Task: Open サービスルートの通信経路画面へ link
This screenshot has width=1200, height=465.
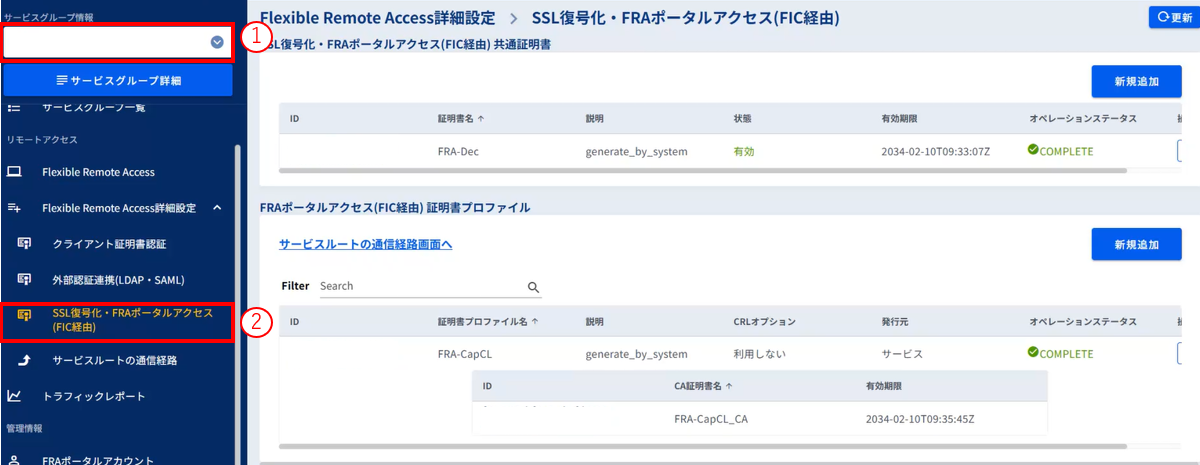Action: click(x=365, y=244)
